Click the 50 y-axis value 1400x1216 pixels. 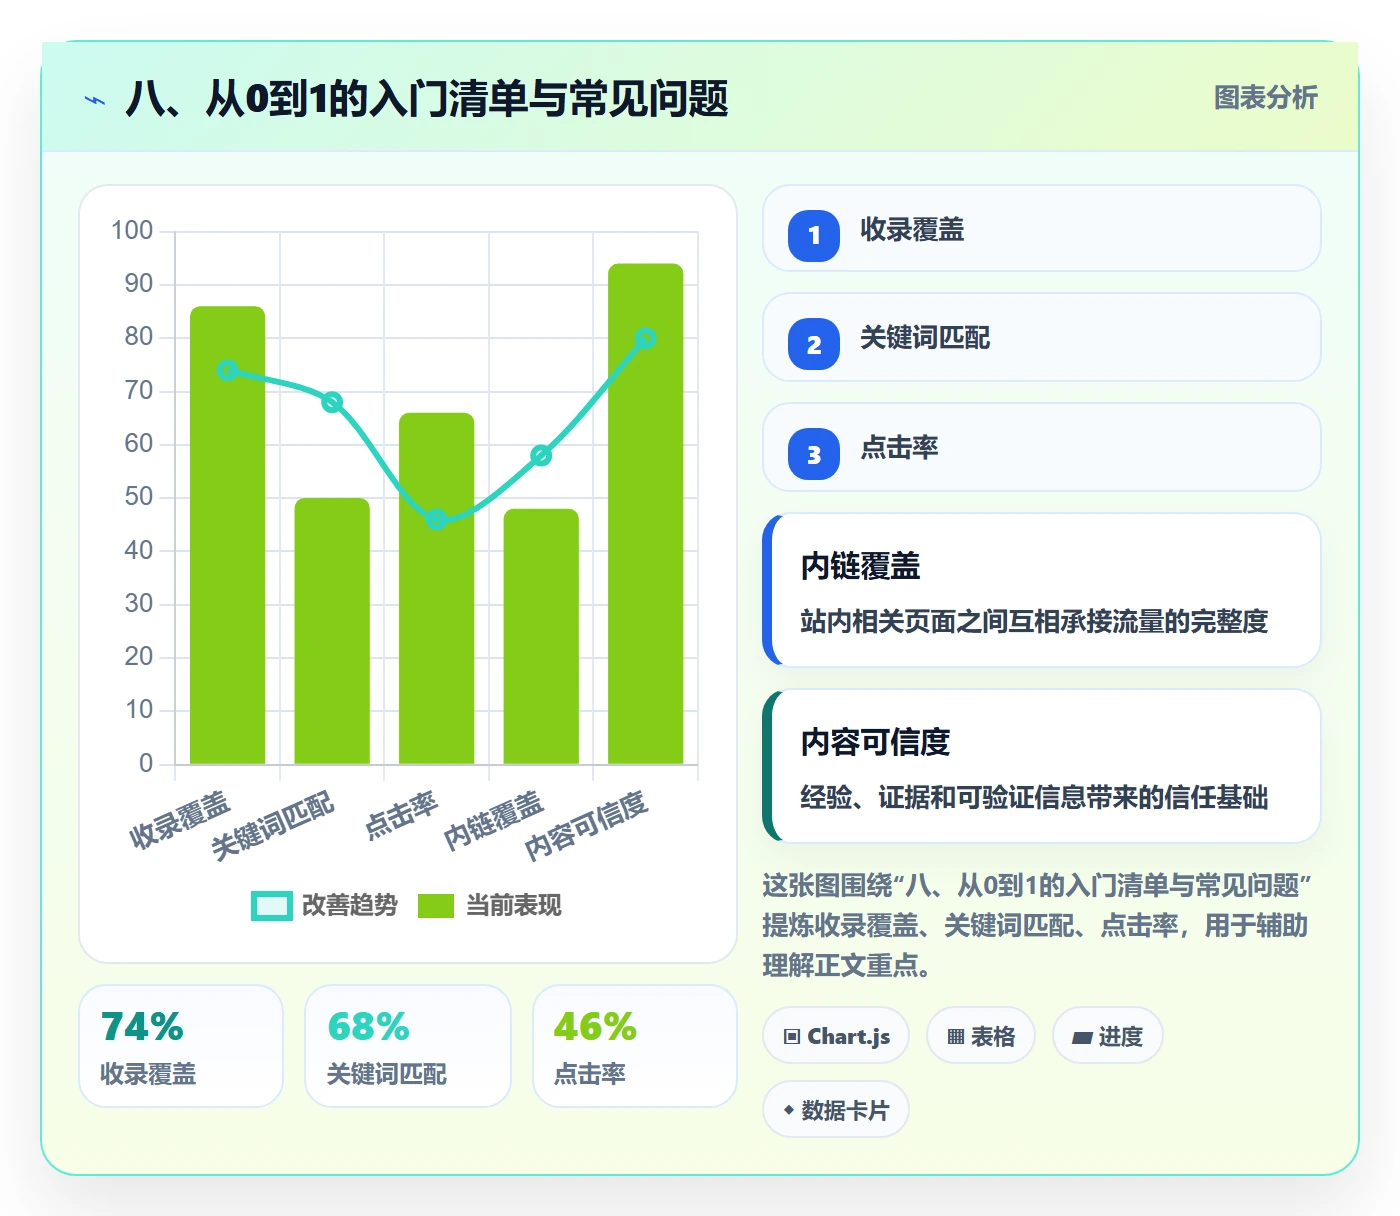139,497
